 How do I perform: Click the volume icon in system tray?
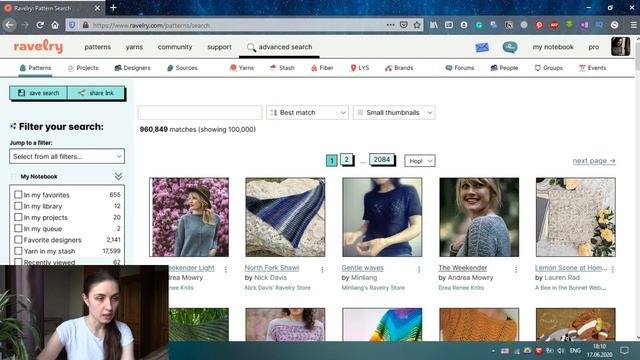click(561, 351)
